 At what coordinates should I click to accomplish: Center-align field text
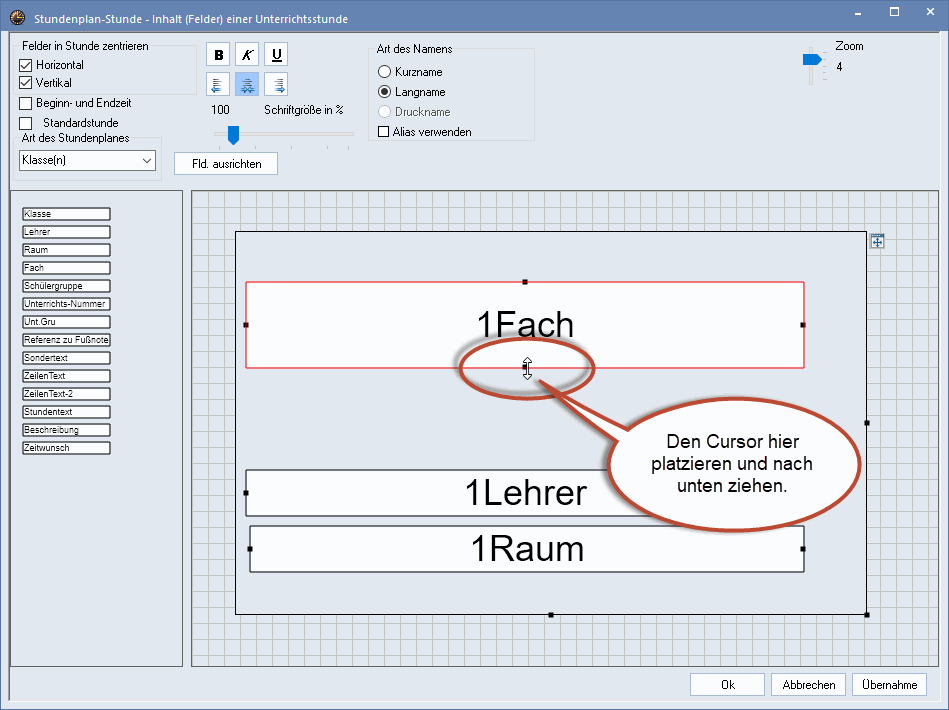click(247, 84)
